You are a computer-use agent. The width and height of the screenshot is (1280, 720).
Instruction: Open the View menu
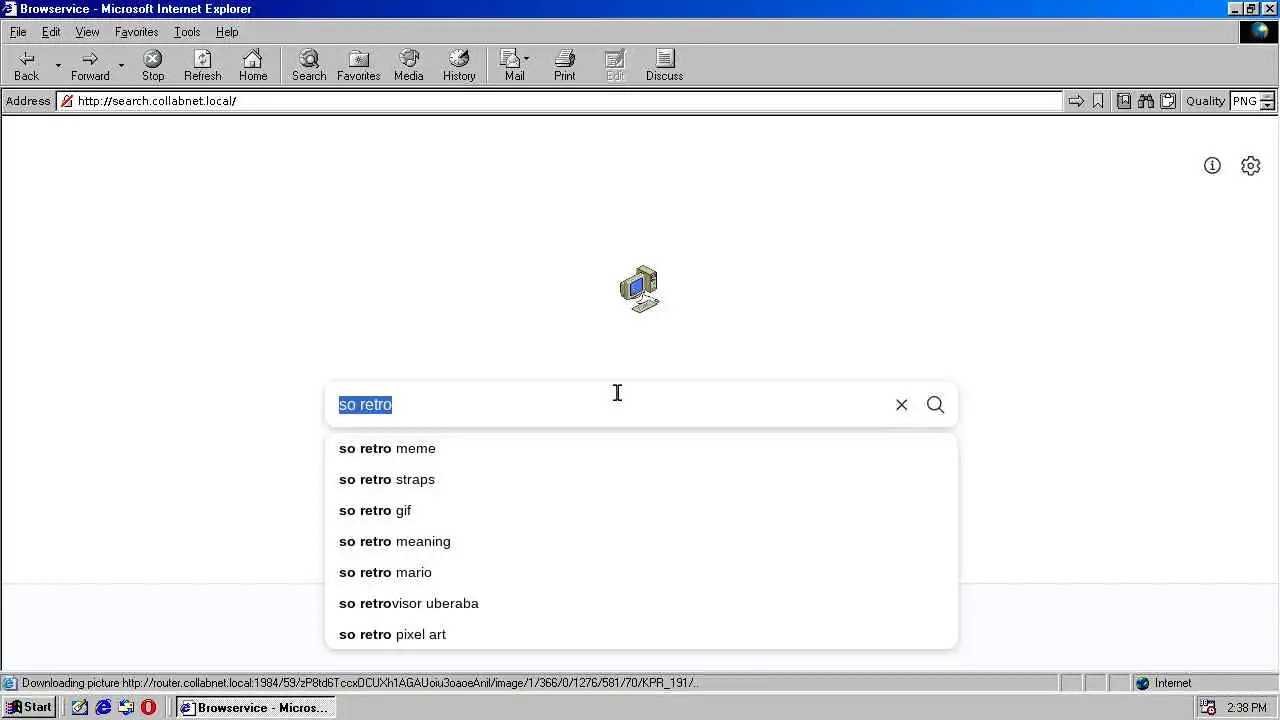[x=87, y=32]
